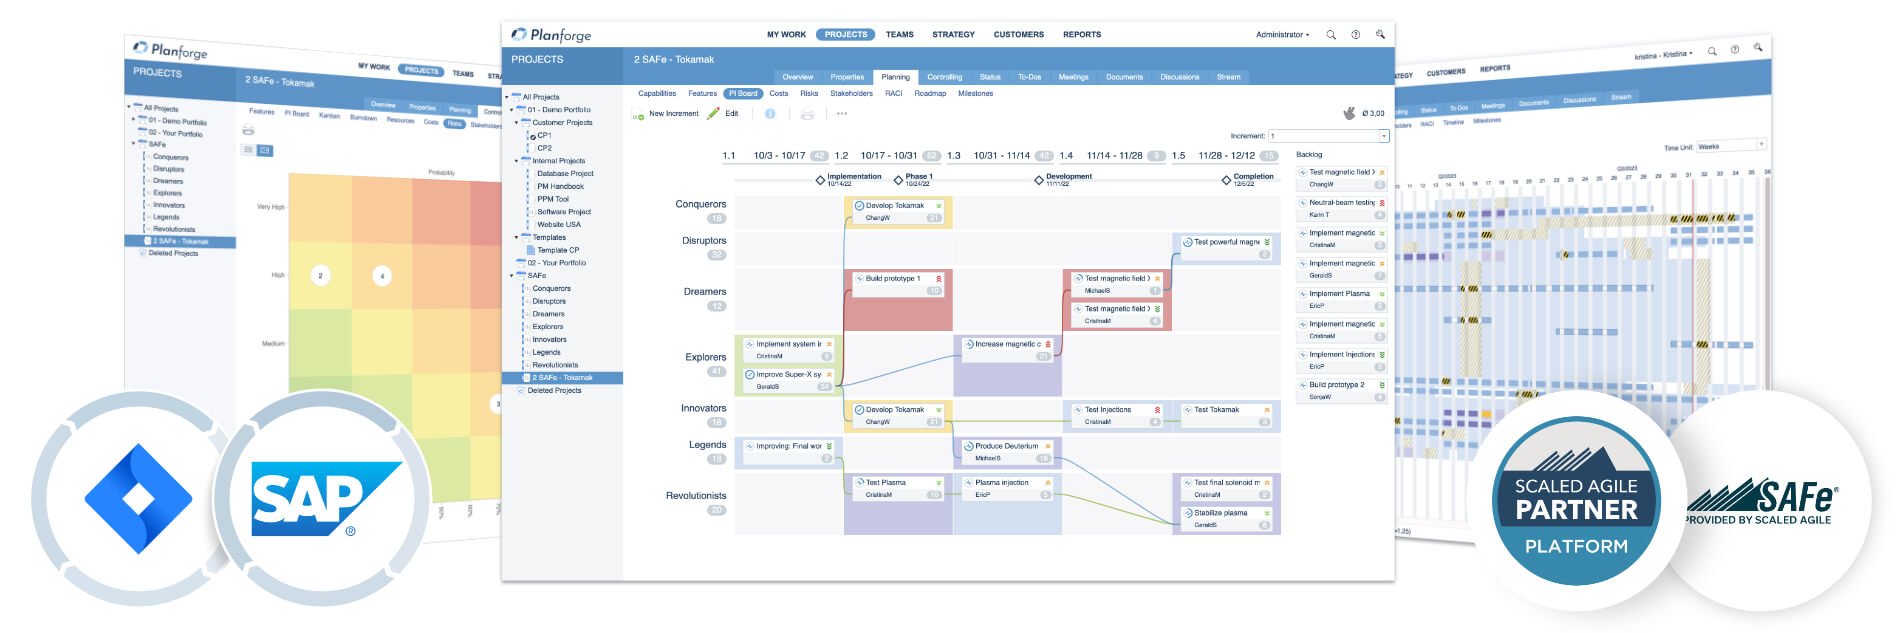Open the STRATEGY menu
This screenshot has width=1900, height=633.
pos(953,35)
